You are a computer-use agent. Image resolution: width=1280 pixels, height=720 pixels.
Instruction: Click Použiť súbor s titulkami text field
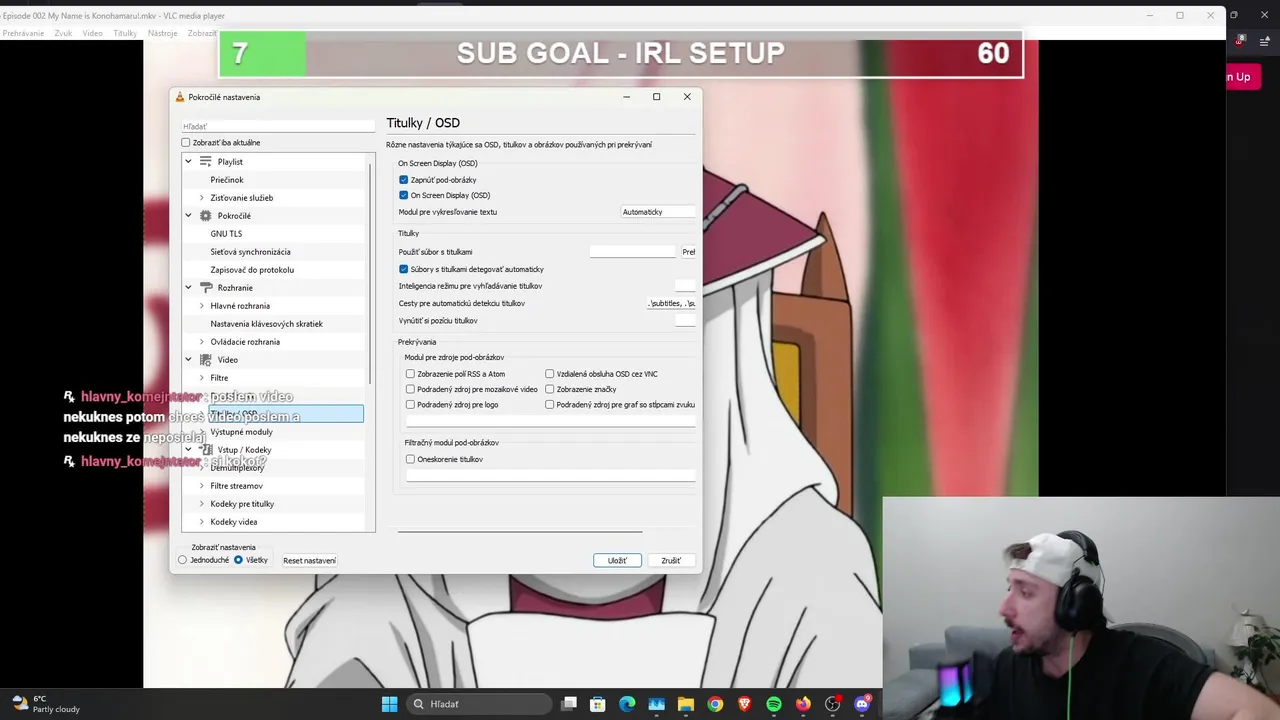click(633, 252)
